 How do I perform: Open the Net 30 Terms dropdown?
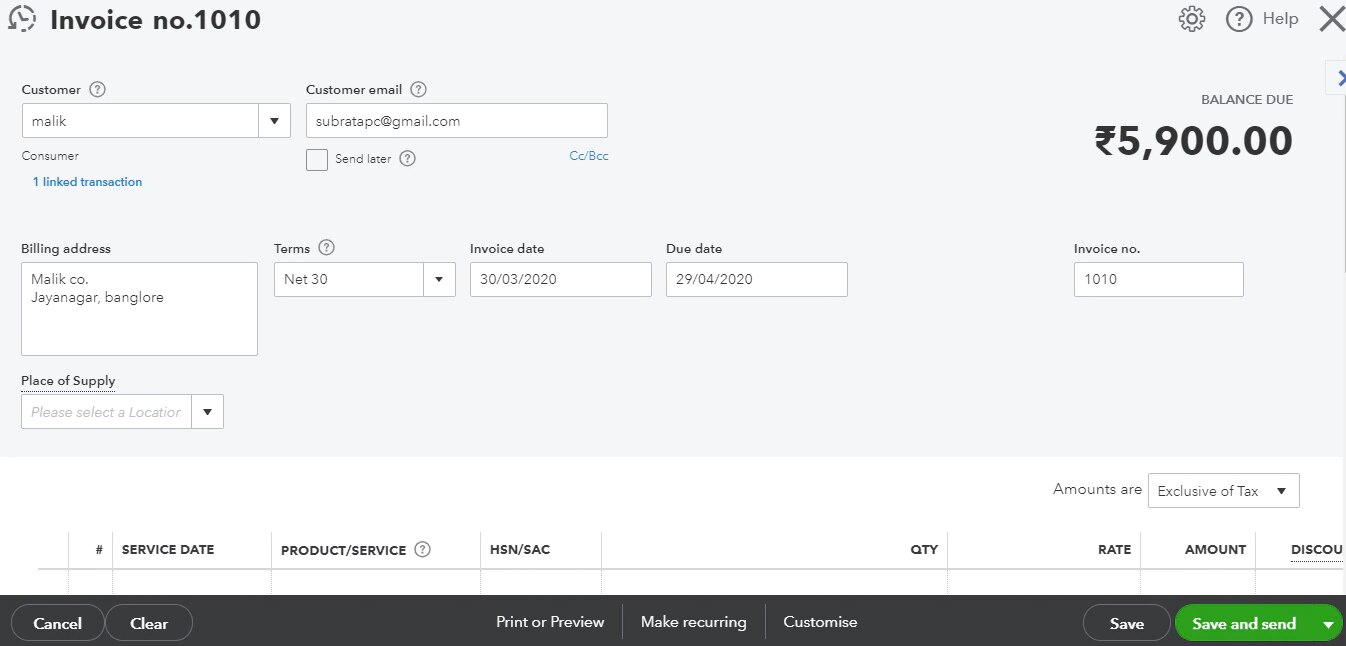tap(439, 280)
